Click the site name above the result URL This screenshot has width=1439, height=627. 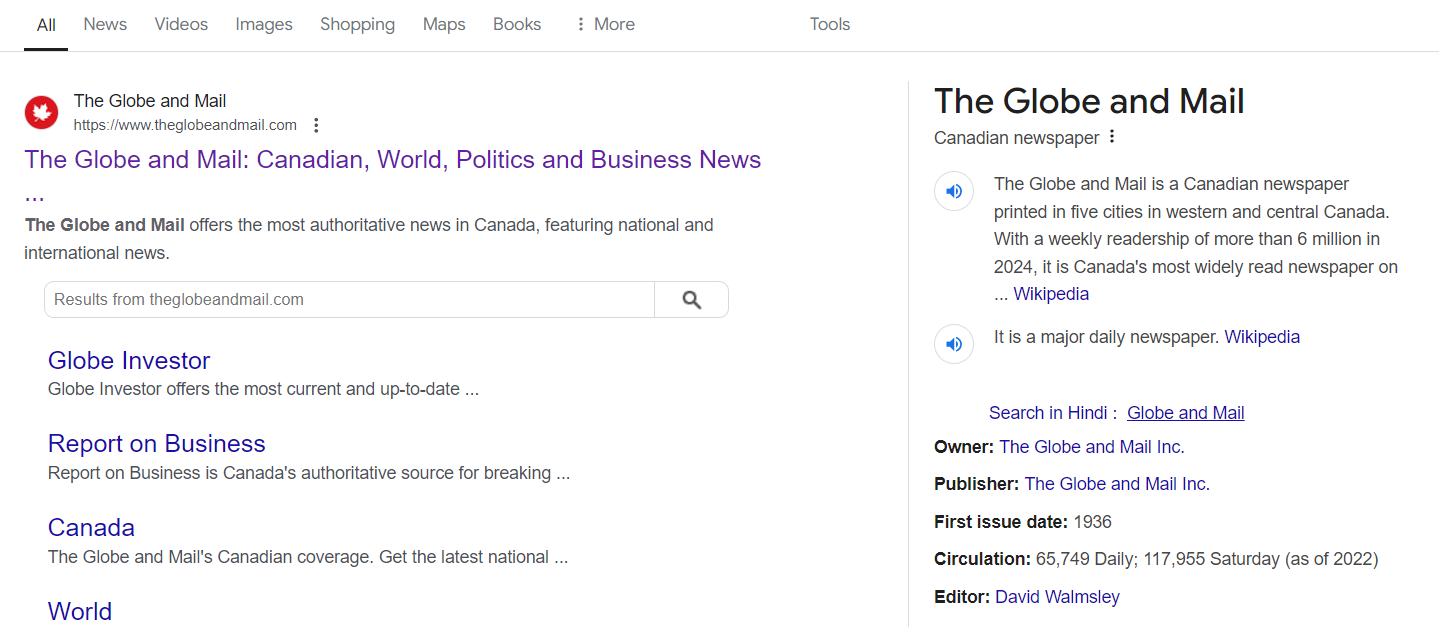(x=150, y=101)
